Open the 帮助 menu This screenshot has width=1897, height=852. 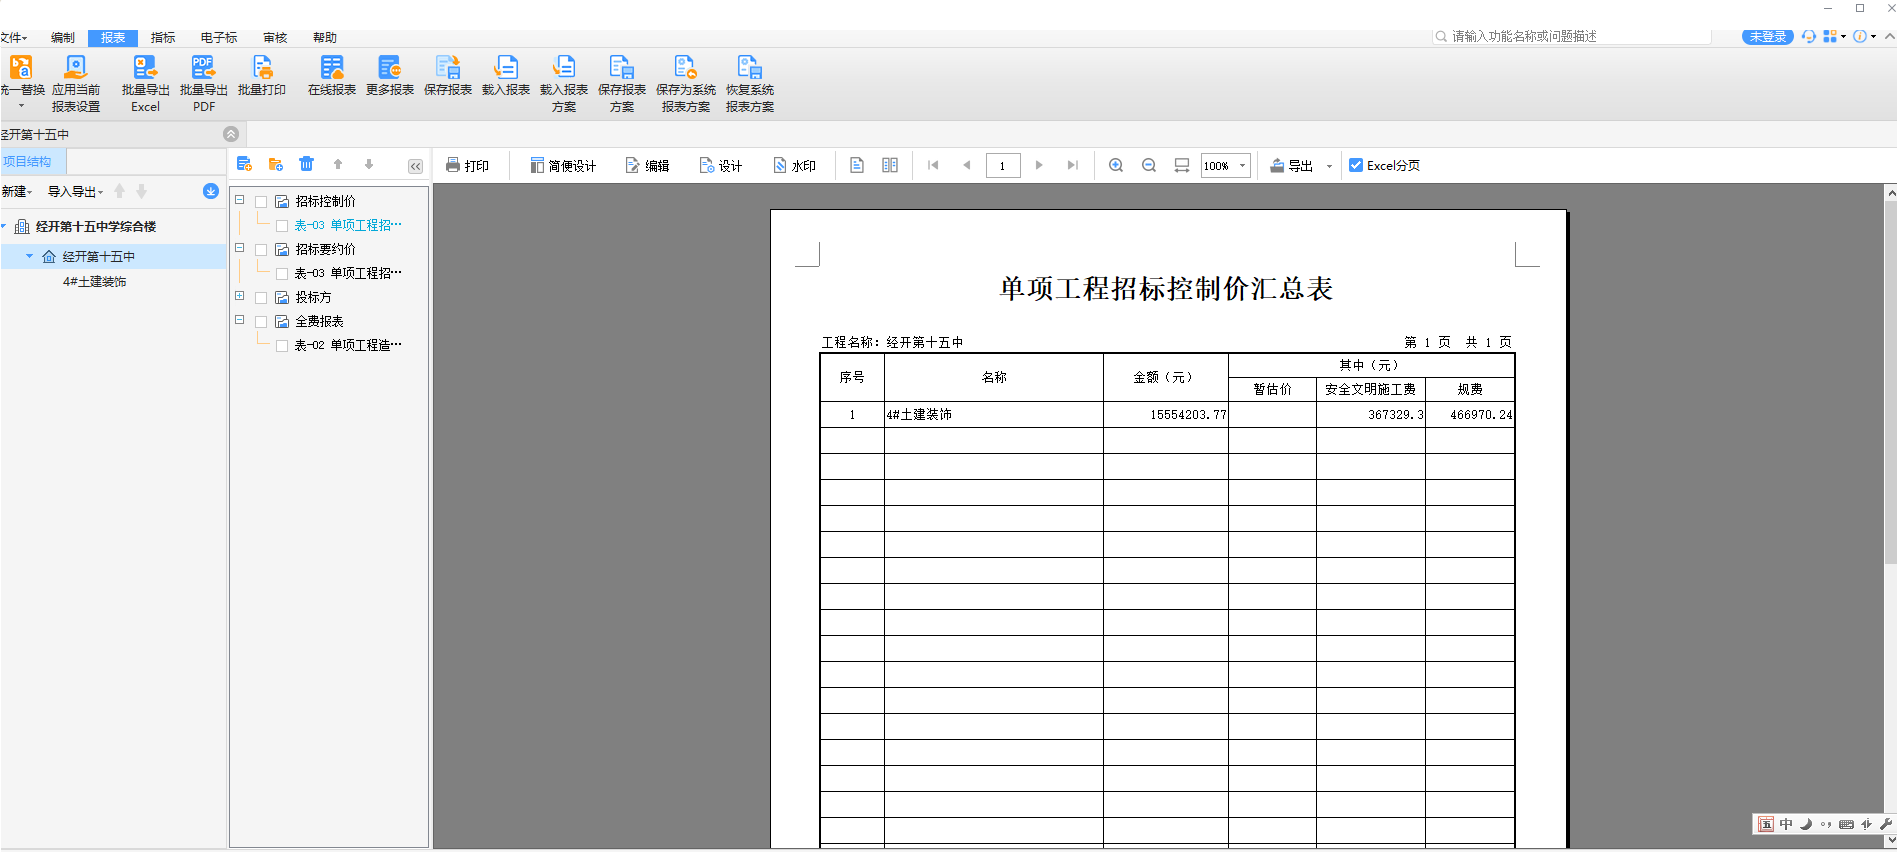click(325, 38)
